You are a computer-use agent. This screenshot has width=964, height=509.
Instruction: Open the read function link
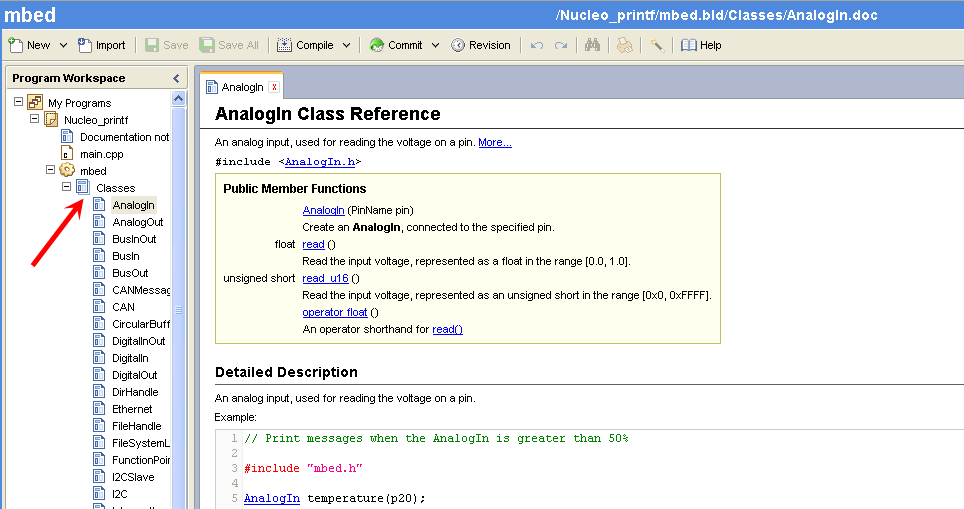point(313,245)
